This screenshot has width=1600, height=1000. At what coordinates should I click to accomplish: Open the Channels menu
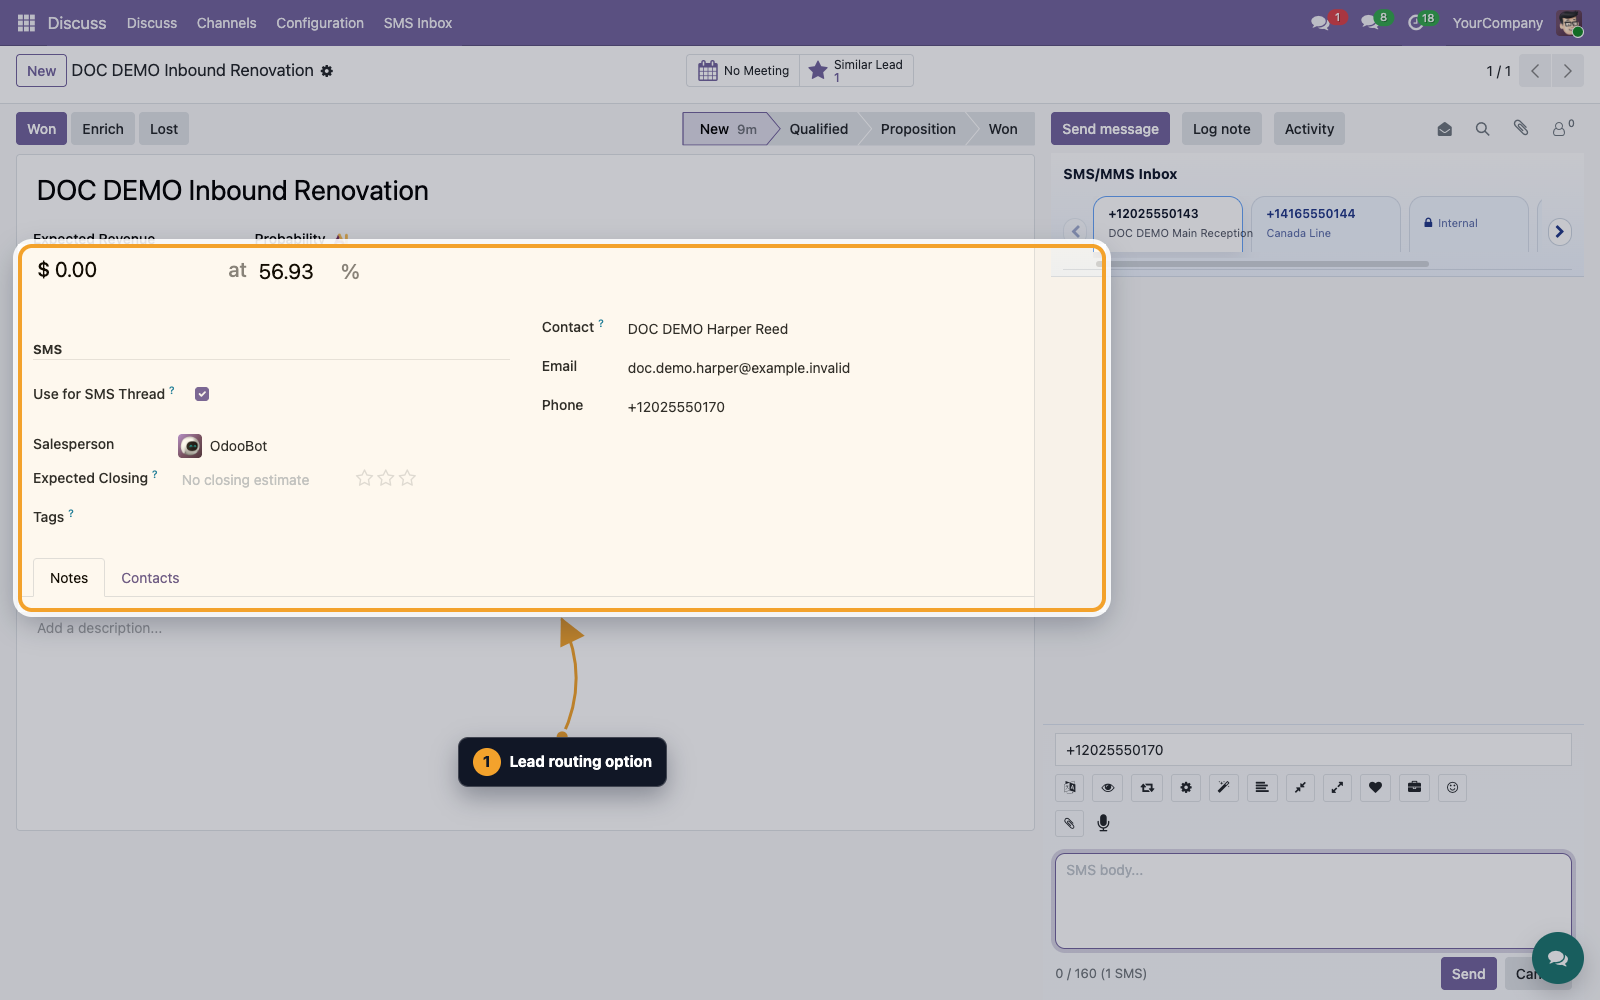point(226,23)
